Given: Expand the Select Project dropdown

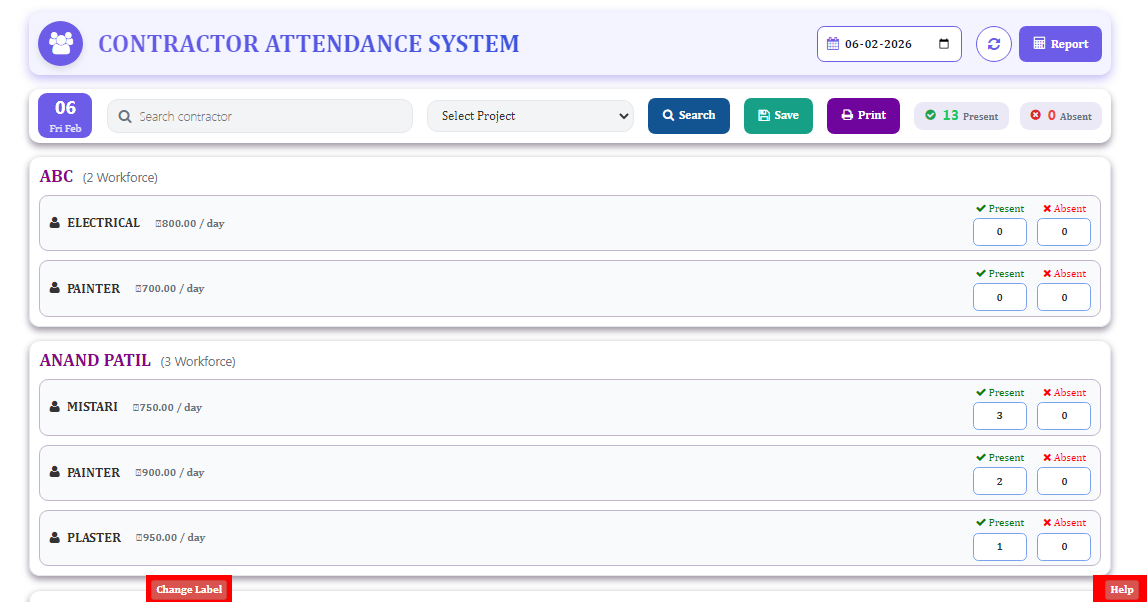Looking at the screenshot, I should coord(530,116).
